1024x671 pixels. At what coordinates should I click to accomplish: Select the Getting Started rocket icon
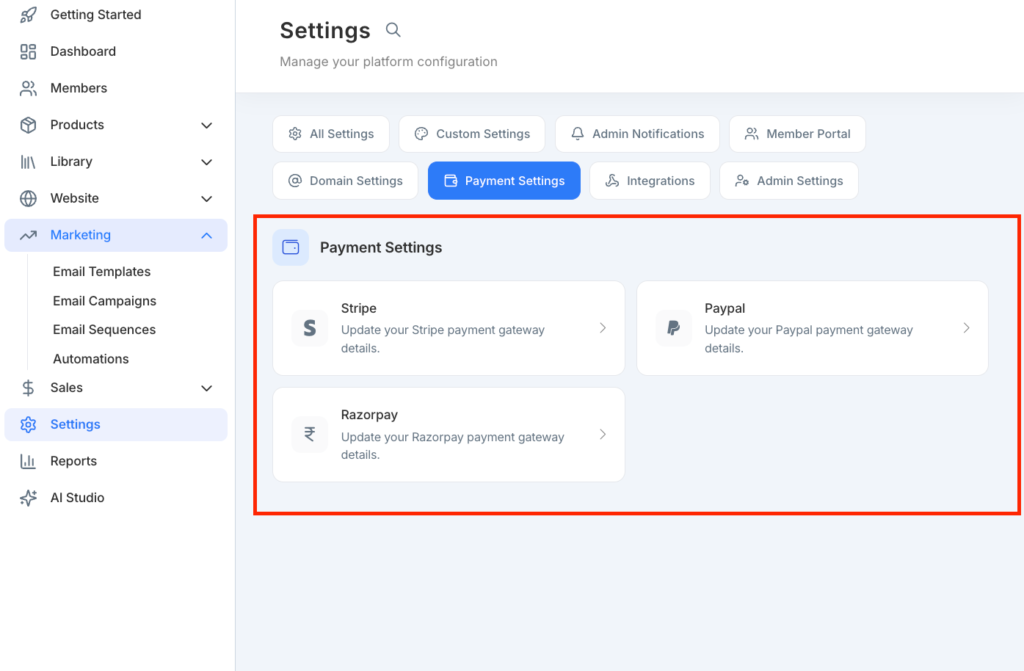click(27, 14)
